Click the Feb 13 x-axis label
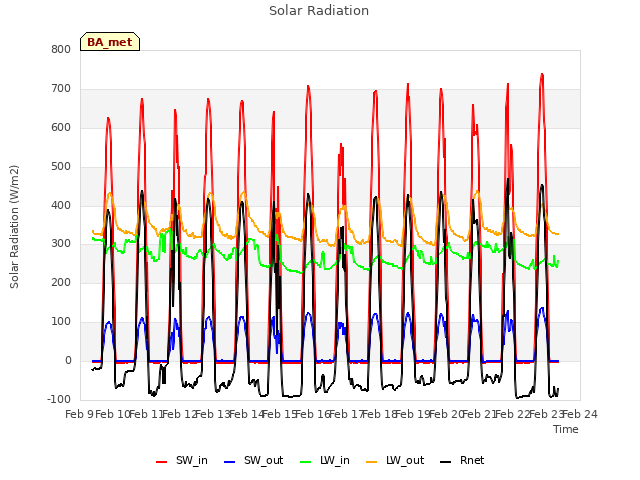The height and width of the screenshot is (480, 640). click(213, 414)
